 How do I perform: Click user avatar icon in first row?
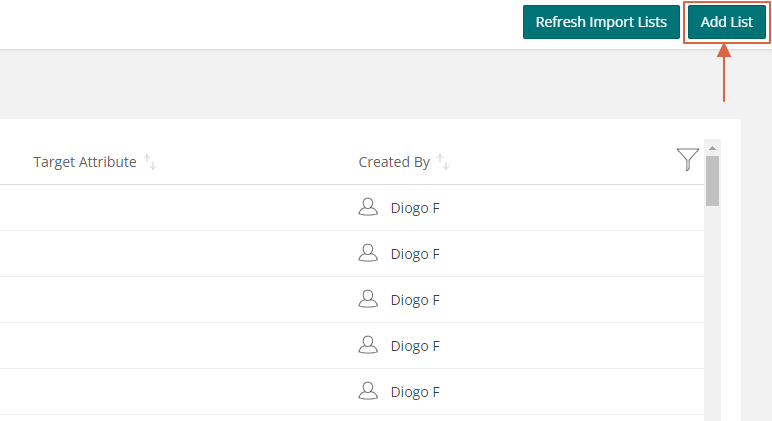(368, 207)
